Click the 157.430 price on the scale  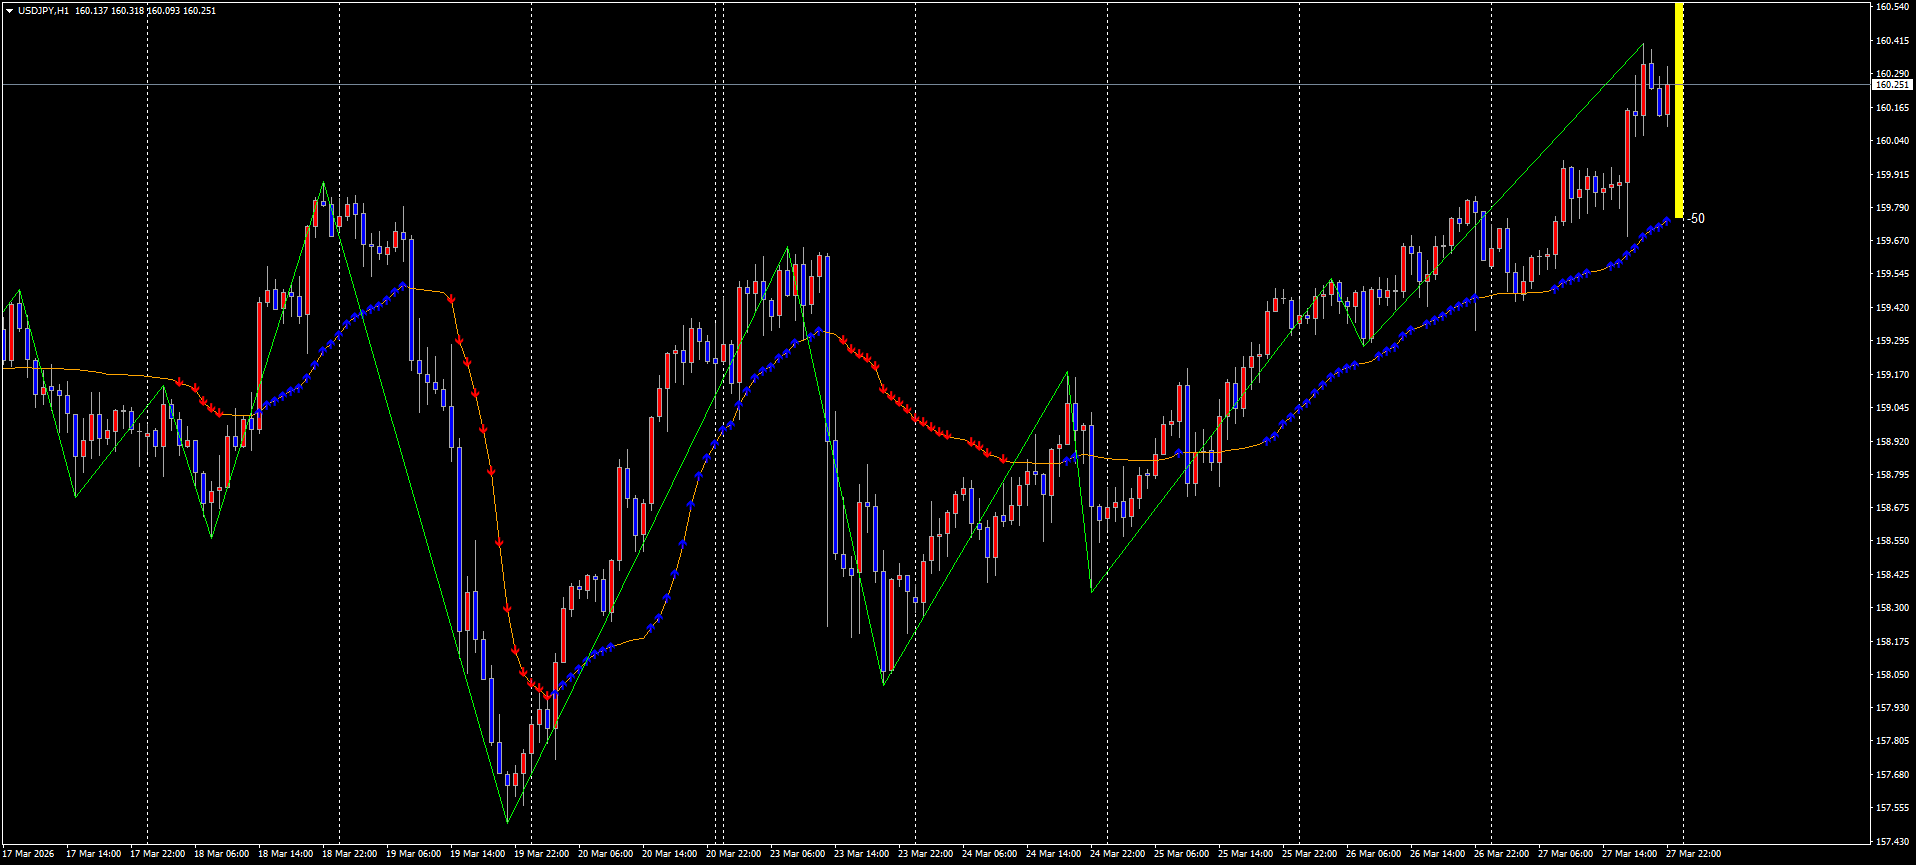[1891, 841]
